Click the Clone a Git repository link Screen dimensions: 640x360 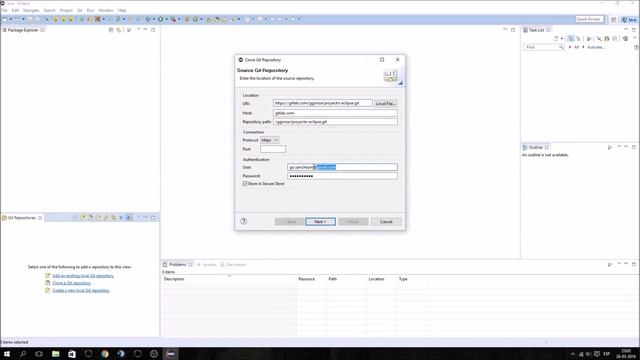(x=71, y=283)
